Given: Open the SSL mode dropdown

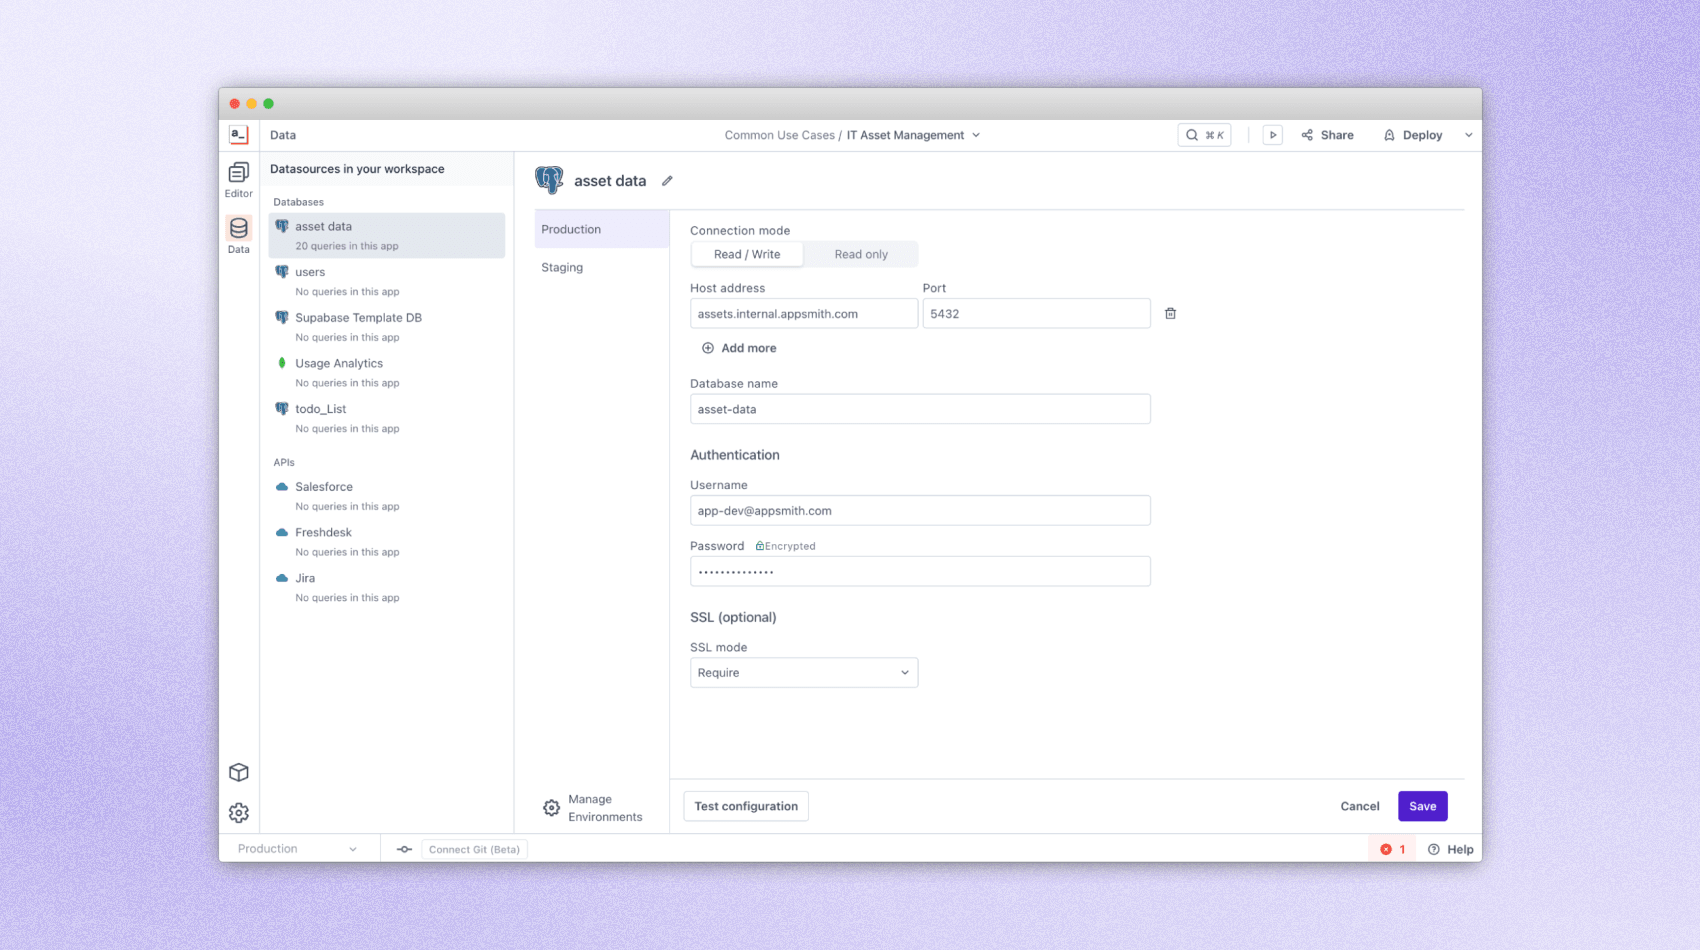Looking at the screenshot, I should 803,672.
